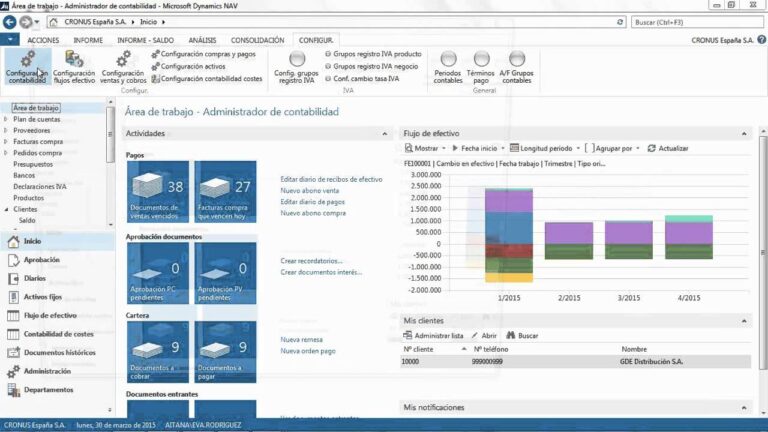Go forward with the navigation arrow
The image size is (768, 432).
pyautogui.click(x=25, y=22)
